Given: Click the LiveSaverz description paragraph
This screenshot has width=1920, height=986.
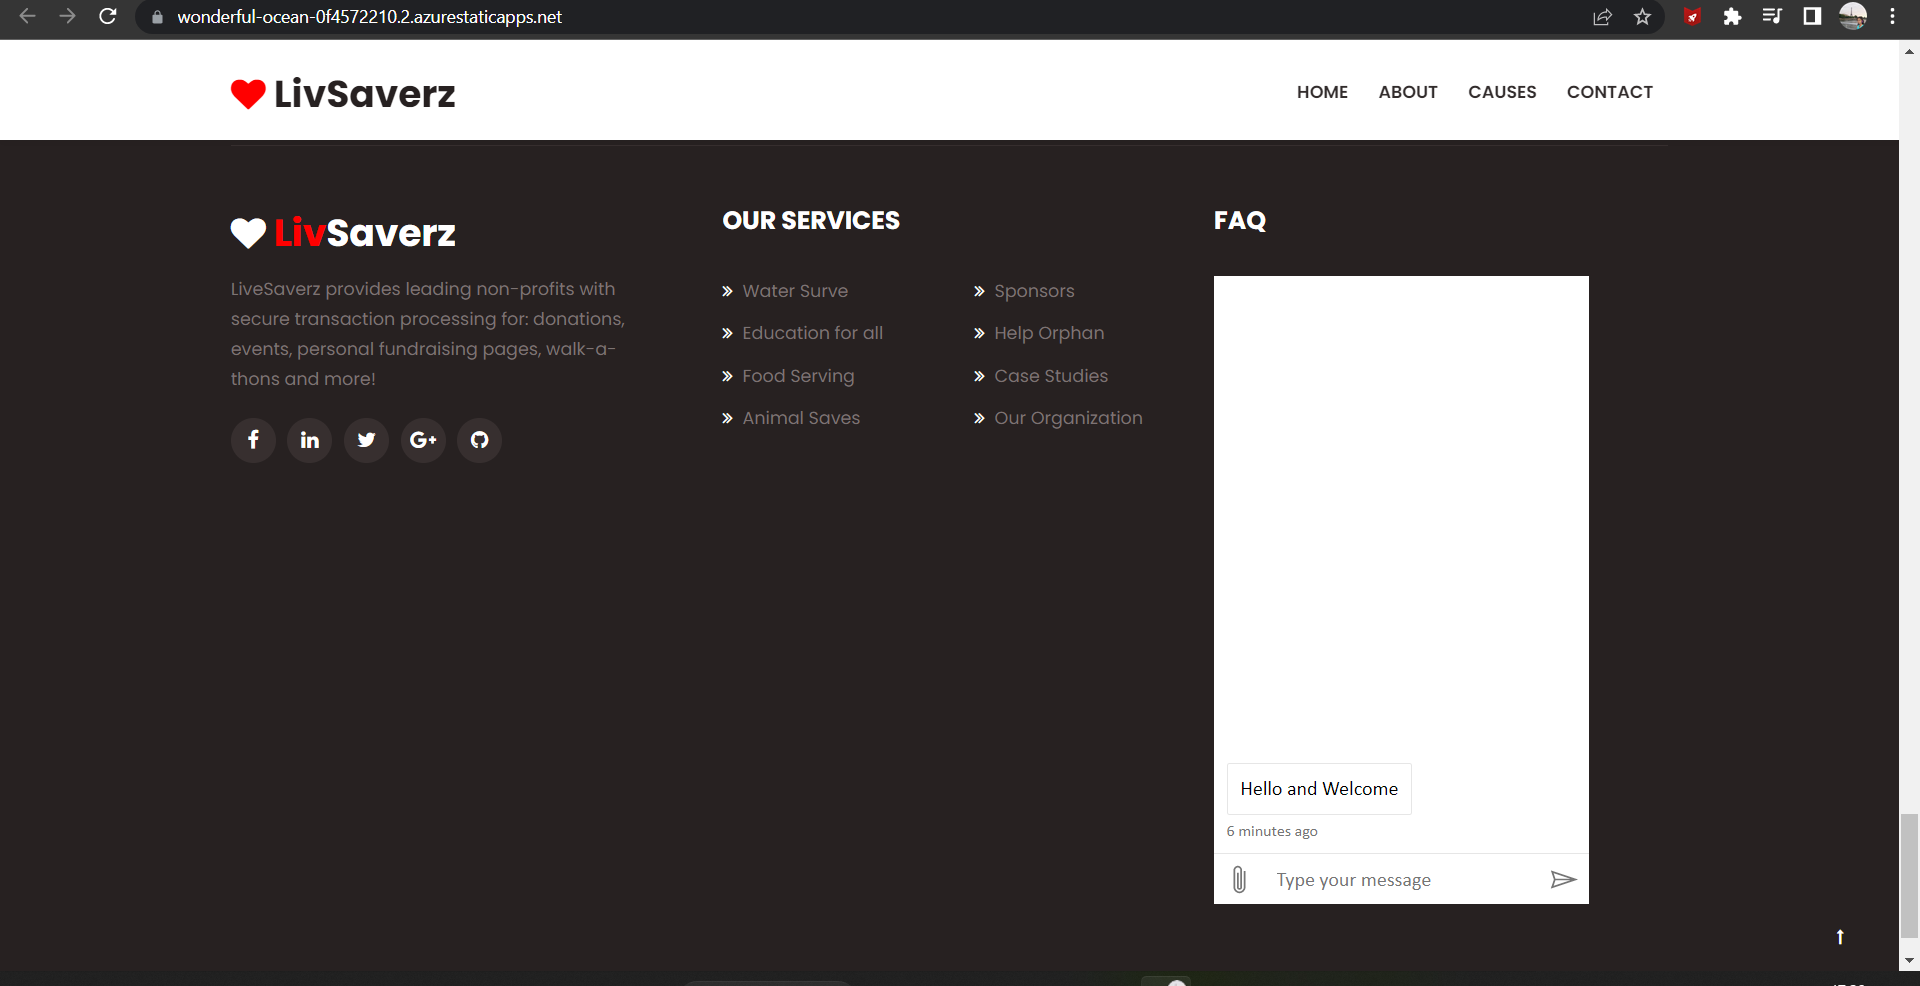Looking at the screenshot, I should 428,334.
